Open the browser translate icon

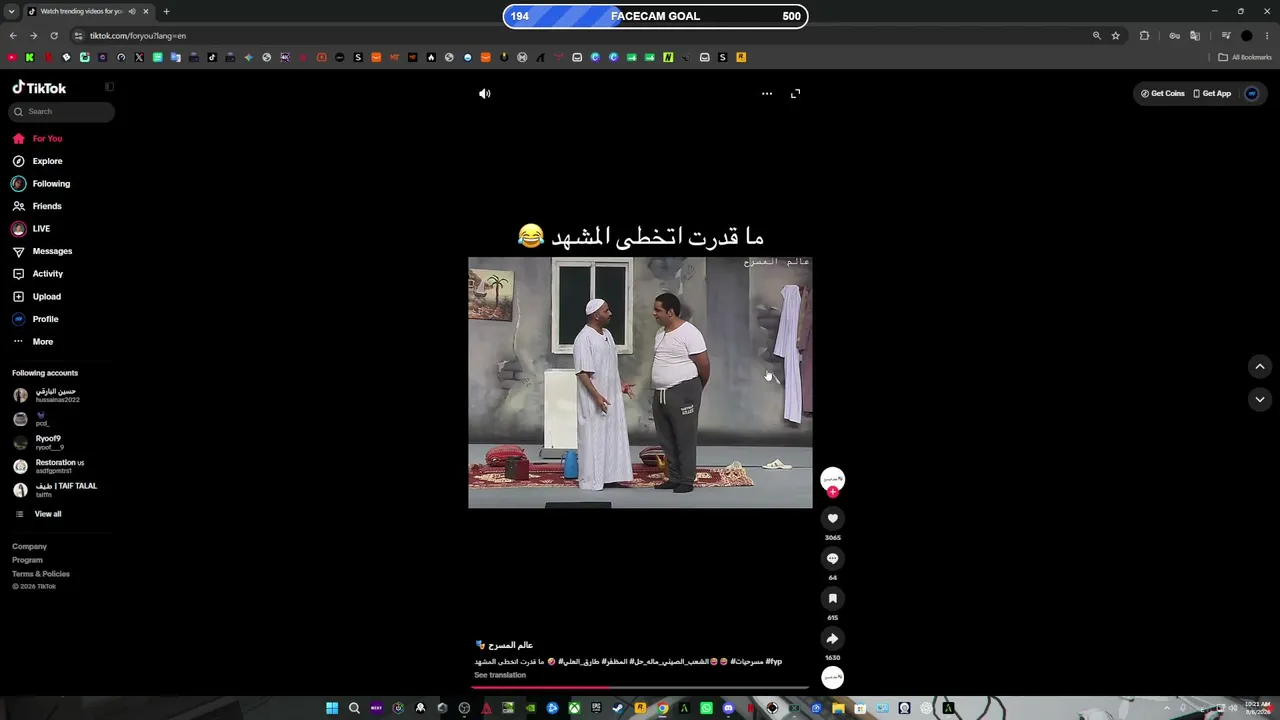(1195, 36)
